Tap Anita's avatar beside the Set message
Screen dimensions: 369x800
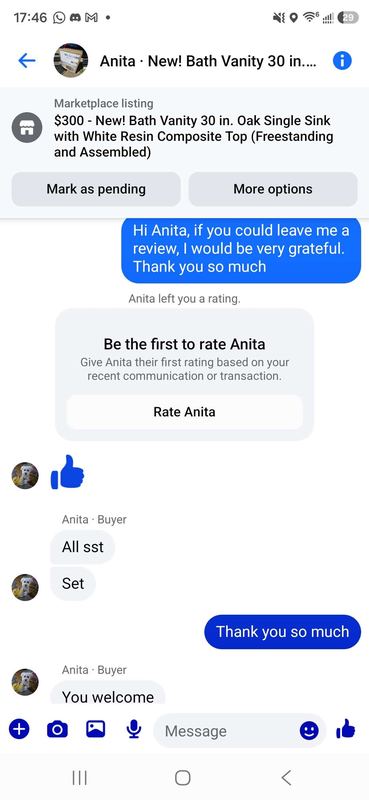(25, 587)
